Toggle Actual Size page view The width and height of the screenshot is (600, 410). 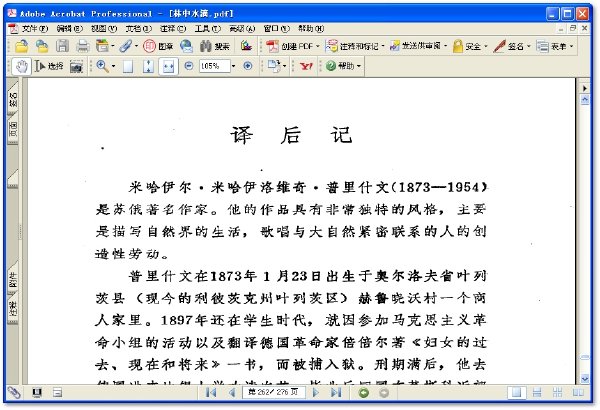coord(128,66)
